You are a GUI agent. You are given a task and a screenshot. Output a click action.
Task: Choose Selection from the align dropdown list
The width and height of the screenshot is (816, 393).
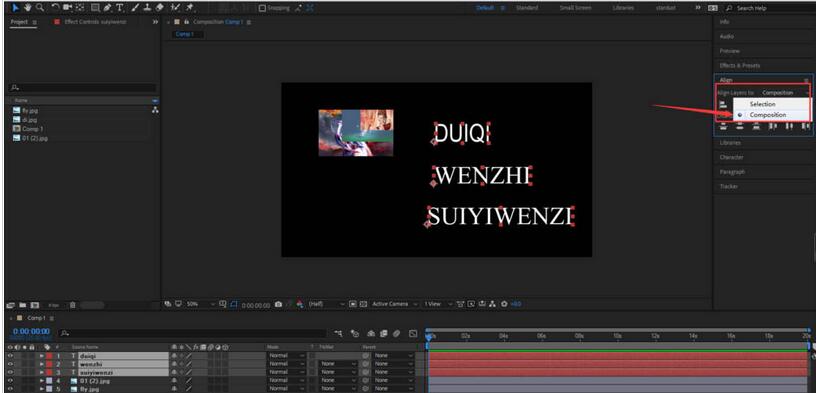762,104
